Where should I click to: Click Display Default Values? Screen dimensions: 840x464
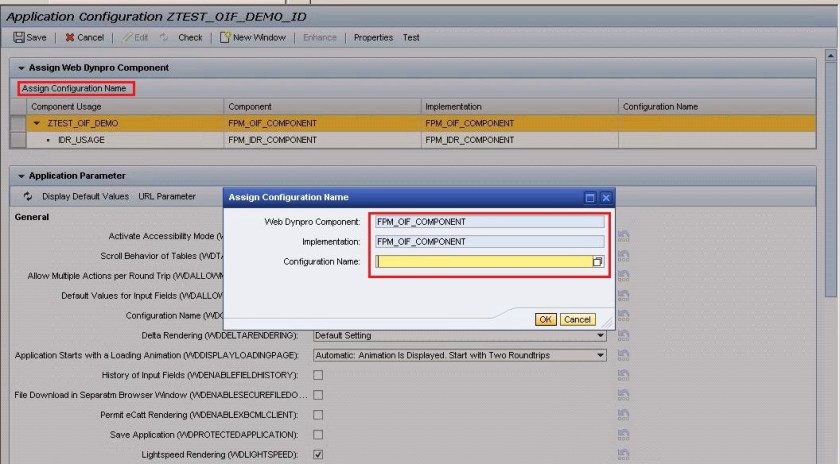(85, 197)
